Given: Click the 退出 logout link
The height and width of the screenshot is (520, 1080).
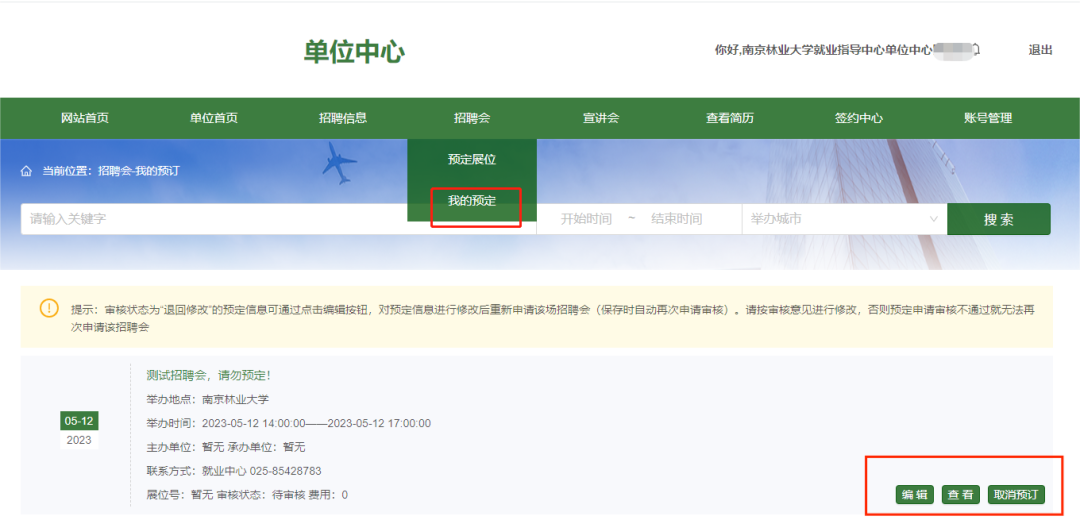Looking at the screenshot, I should click(x=1040, y=50).
